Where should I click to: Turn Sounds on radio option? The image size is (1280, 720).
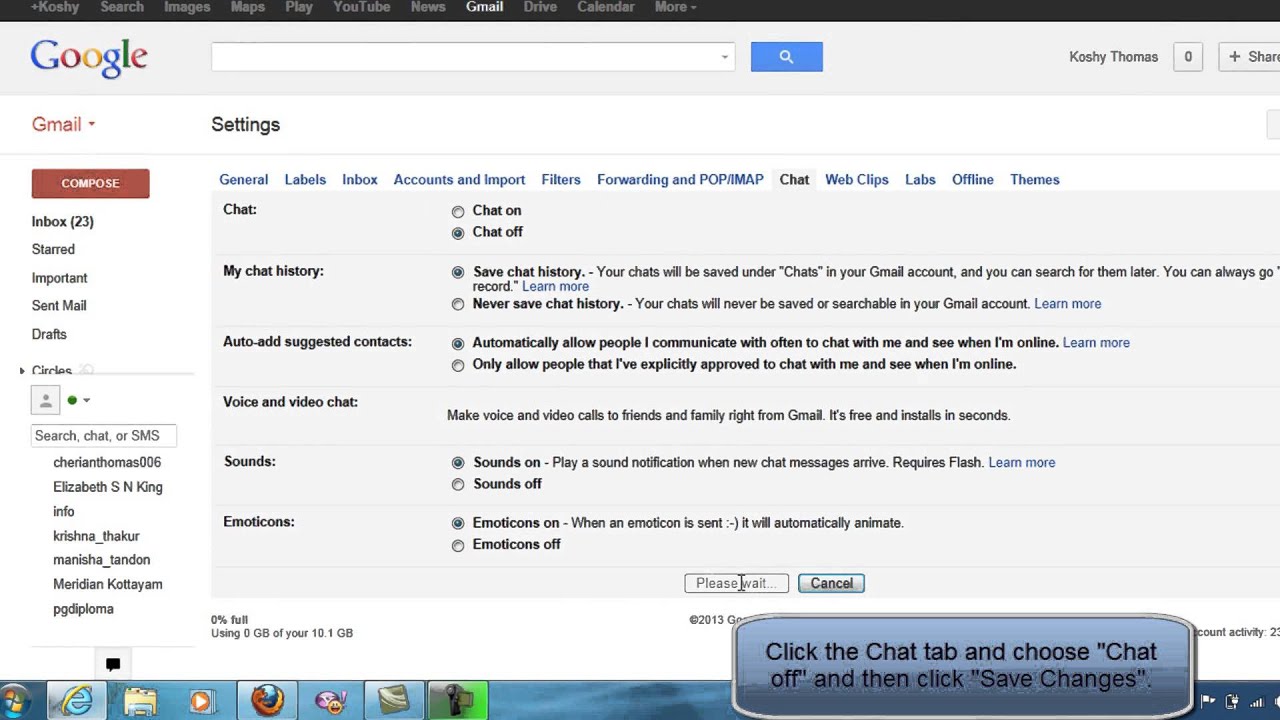click(x=458, y=463)
